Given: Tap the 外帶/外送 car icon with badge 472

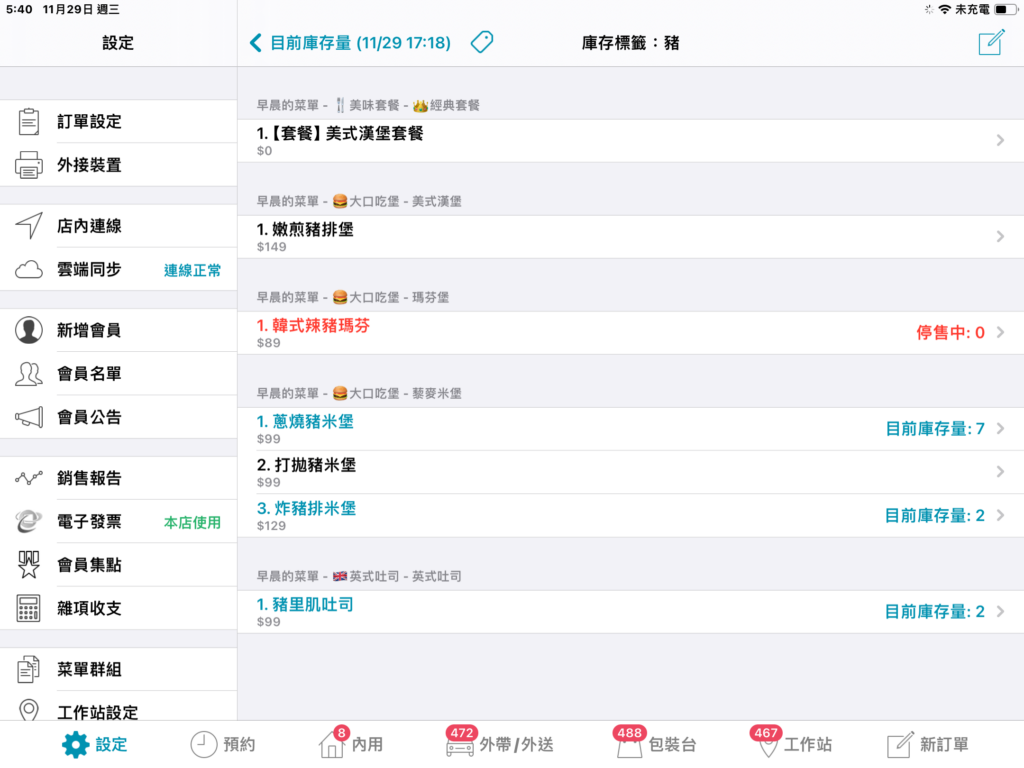Looking at the screenshot, I should (460, 748).
